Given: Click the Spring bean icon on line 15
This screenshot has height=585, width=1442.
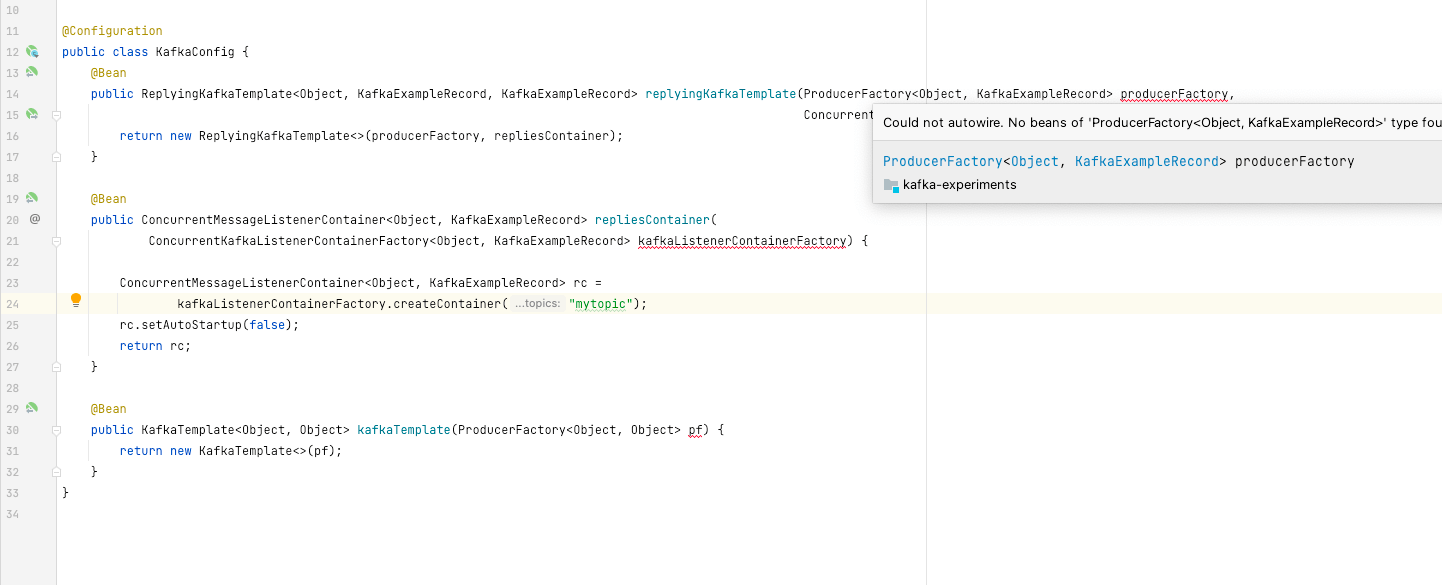Looking at the screenshot, I should point(33,114).
